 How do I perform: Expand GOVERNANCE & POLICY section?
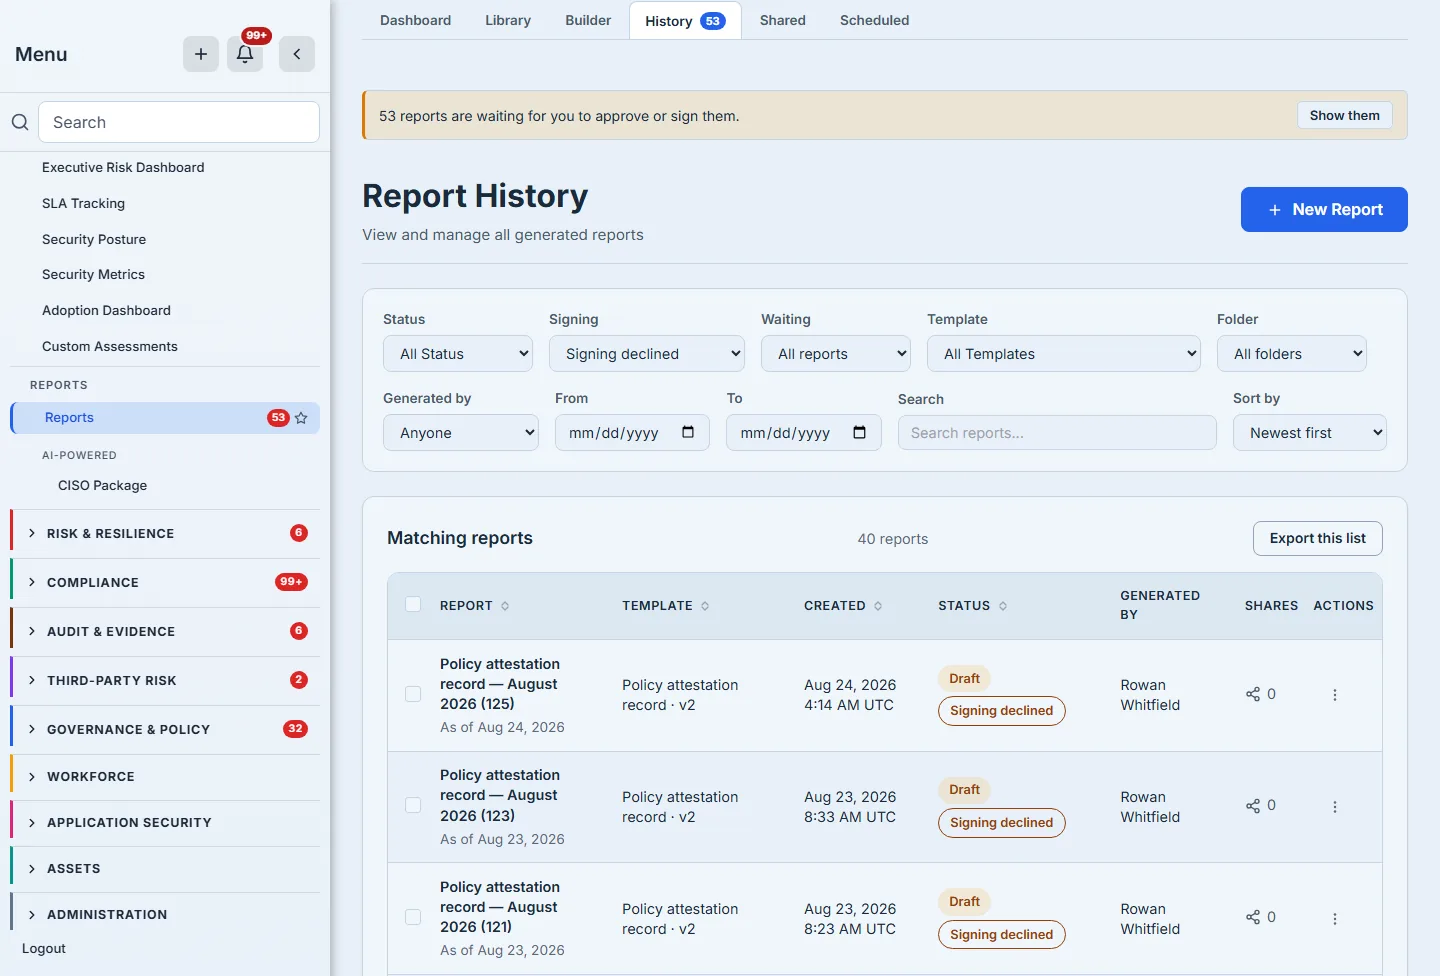click(x=165, y=730)
